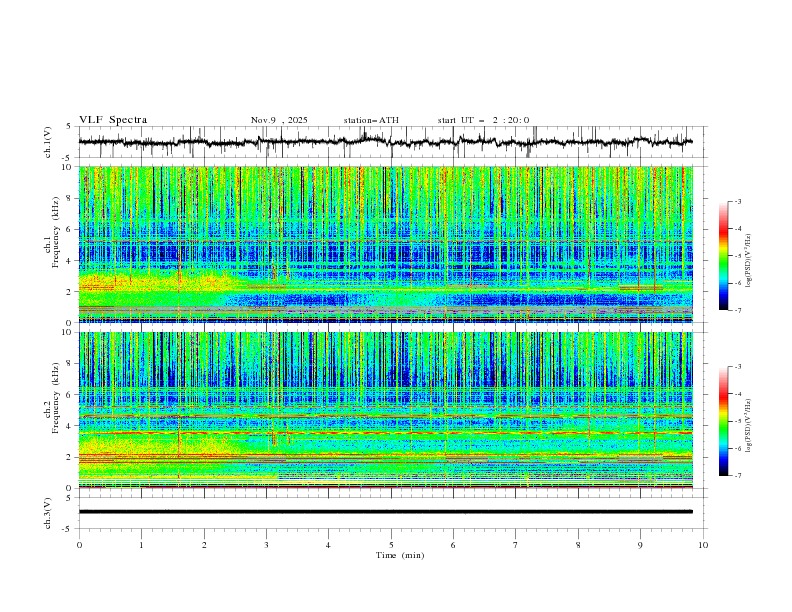Screen dimensions: 792x612
Task: Click the "-7" tick on ch.2 colorbar
Action: (738, 476)
